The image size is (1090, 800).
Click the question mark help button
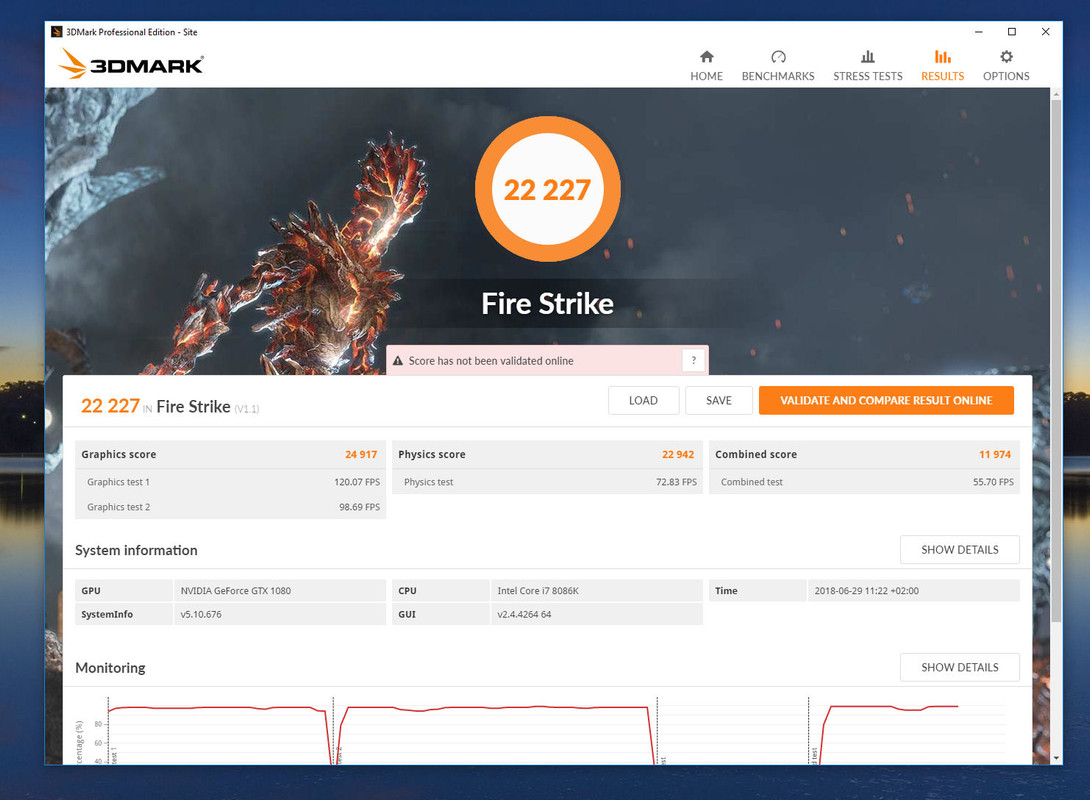tap(693, 360)
